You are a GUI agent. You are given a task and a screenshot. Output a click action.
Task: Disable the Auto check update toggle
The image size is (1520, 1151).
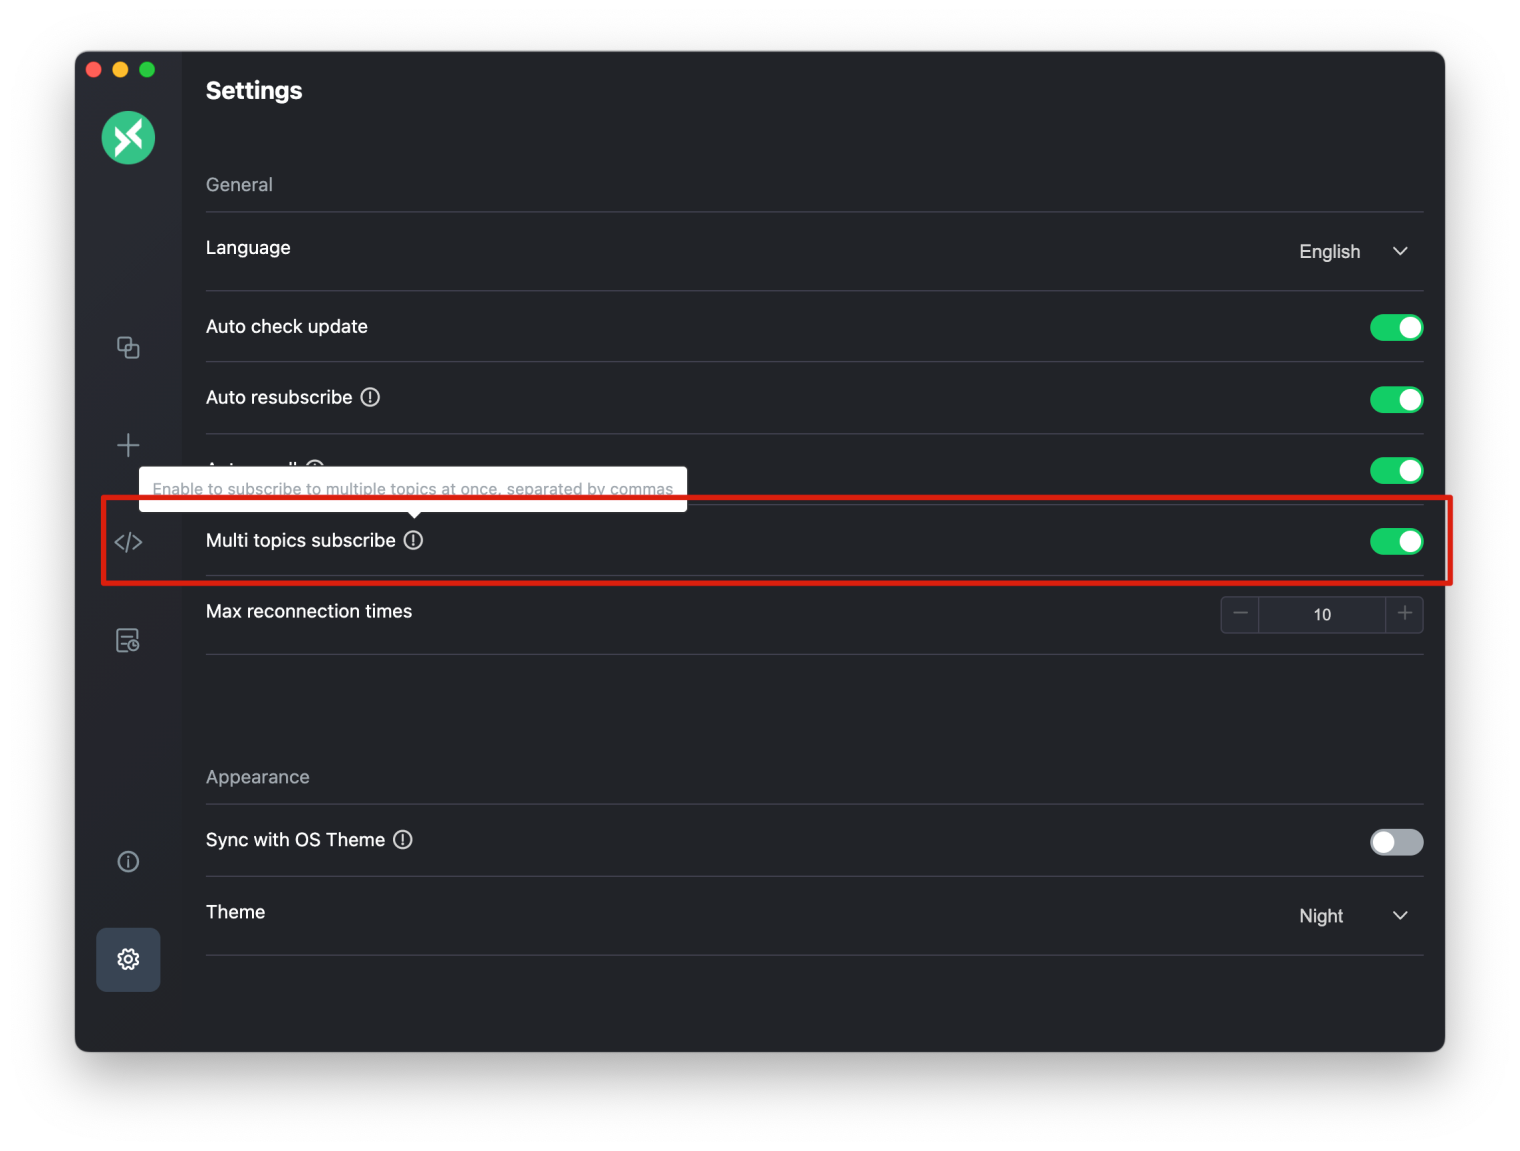(x=1396, y=327)
